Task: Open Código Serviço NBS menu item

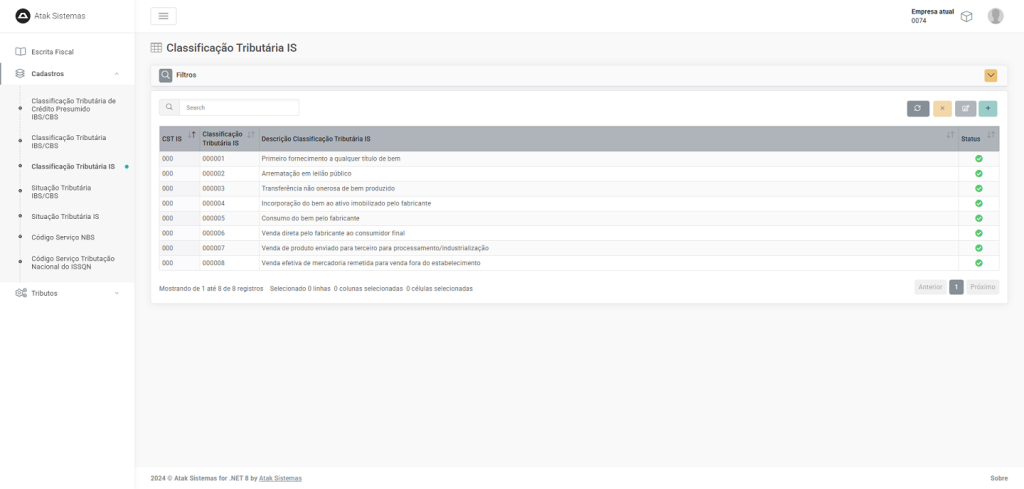Action: coord(62,237)
